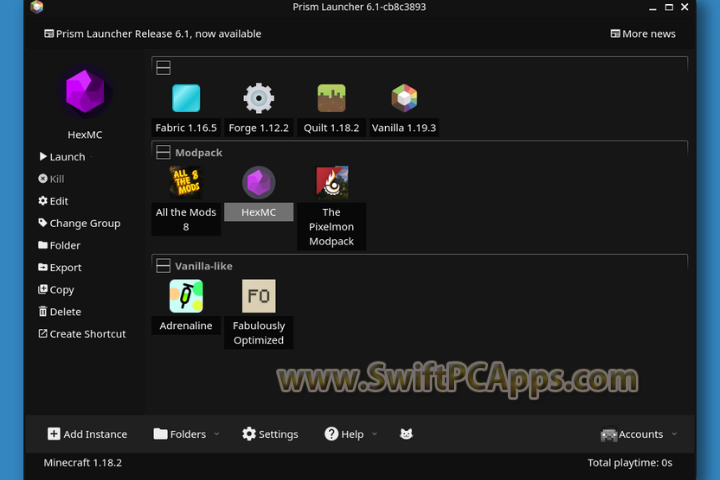
Task: Select the Vanilla 1.19.3 instance icon
Action: [x=404, y=98]
